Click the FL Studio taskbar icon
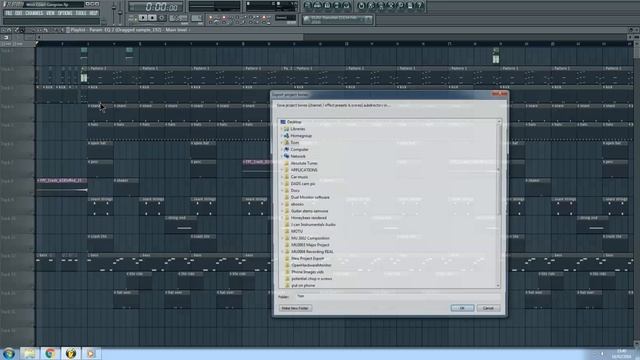 (71, 353)
